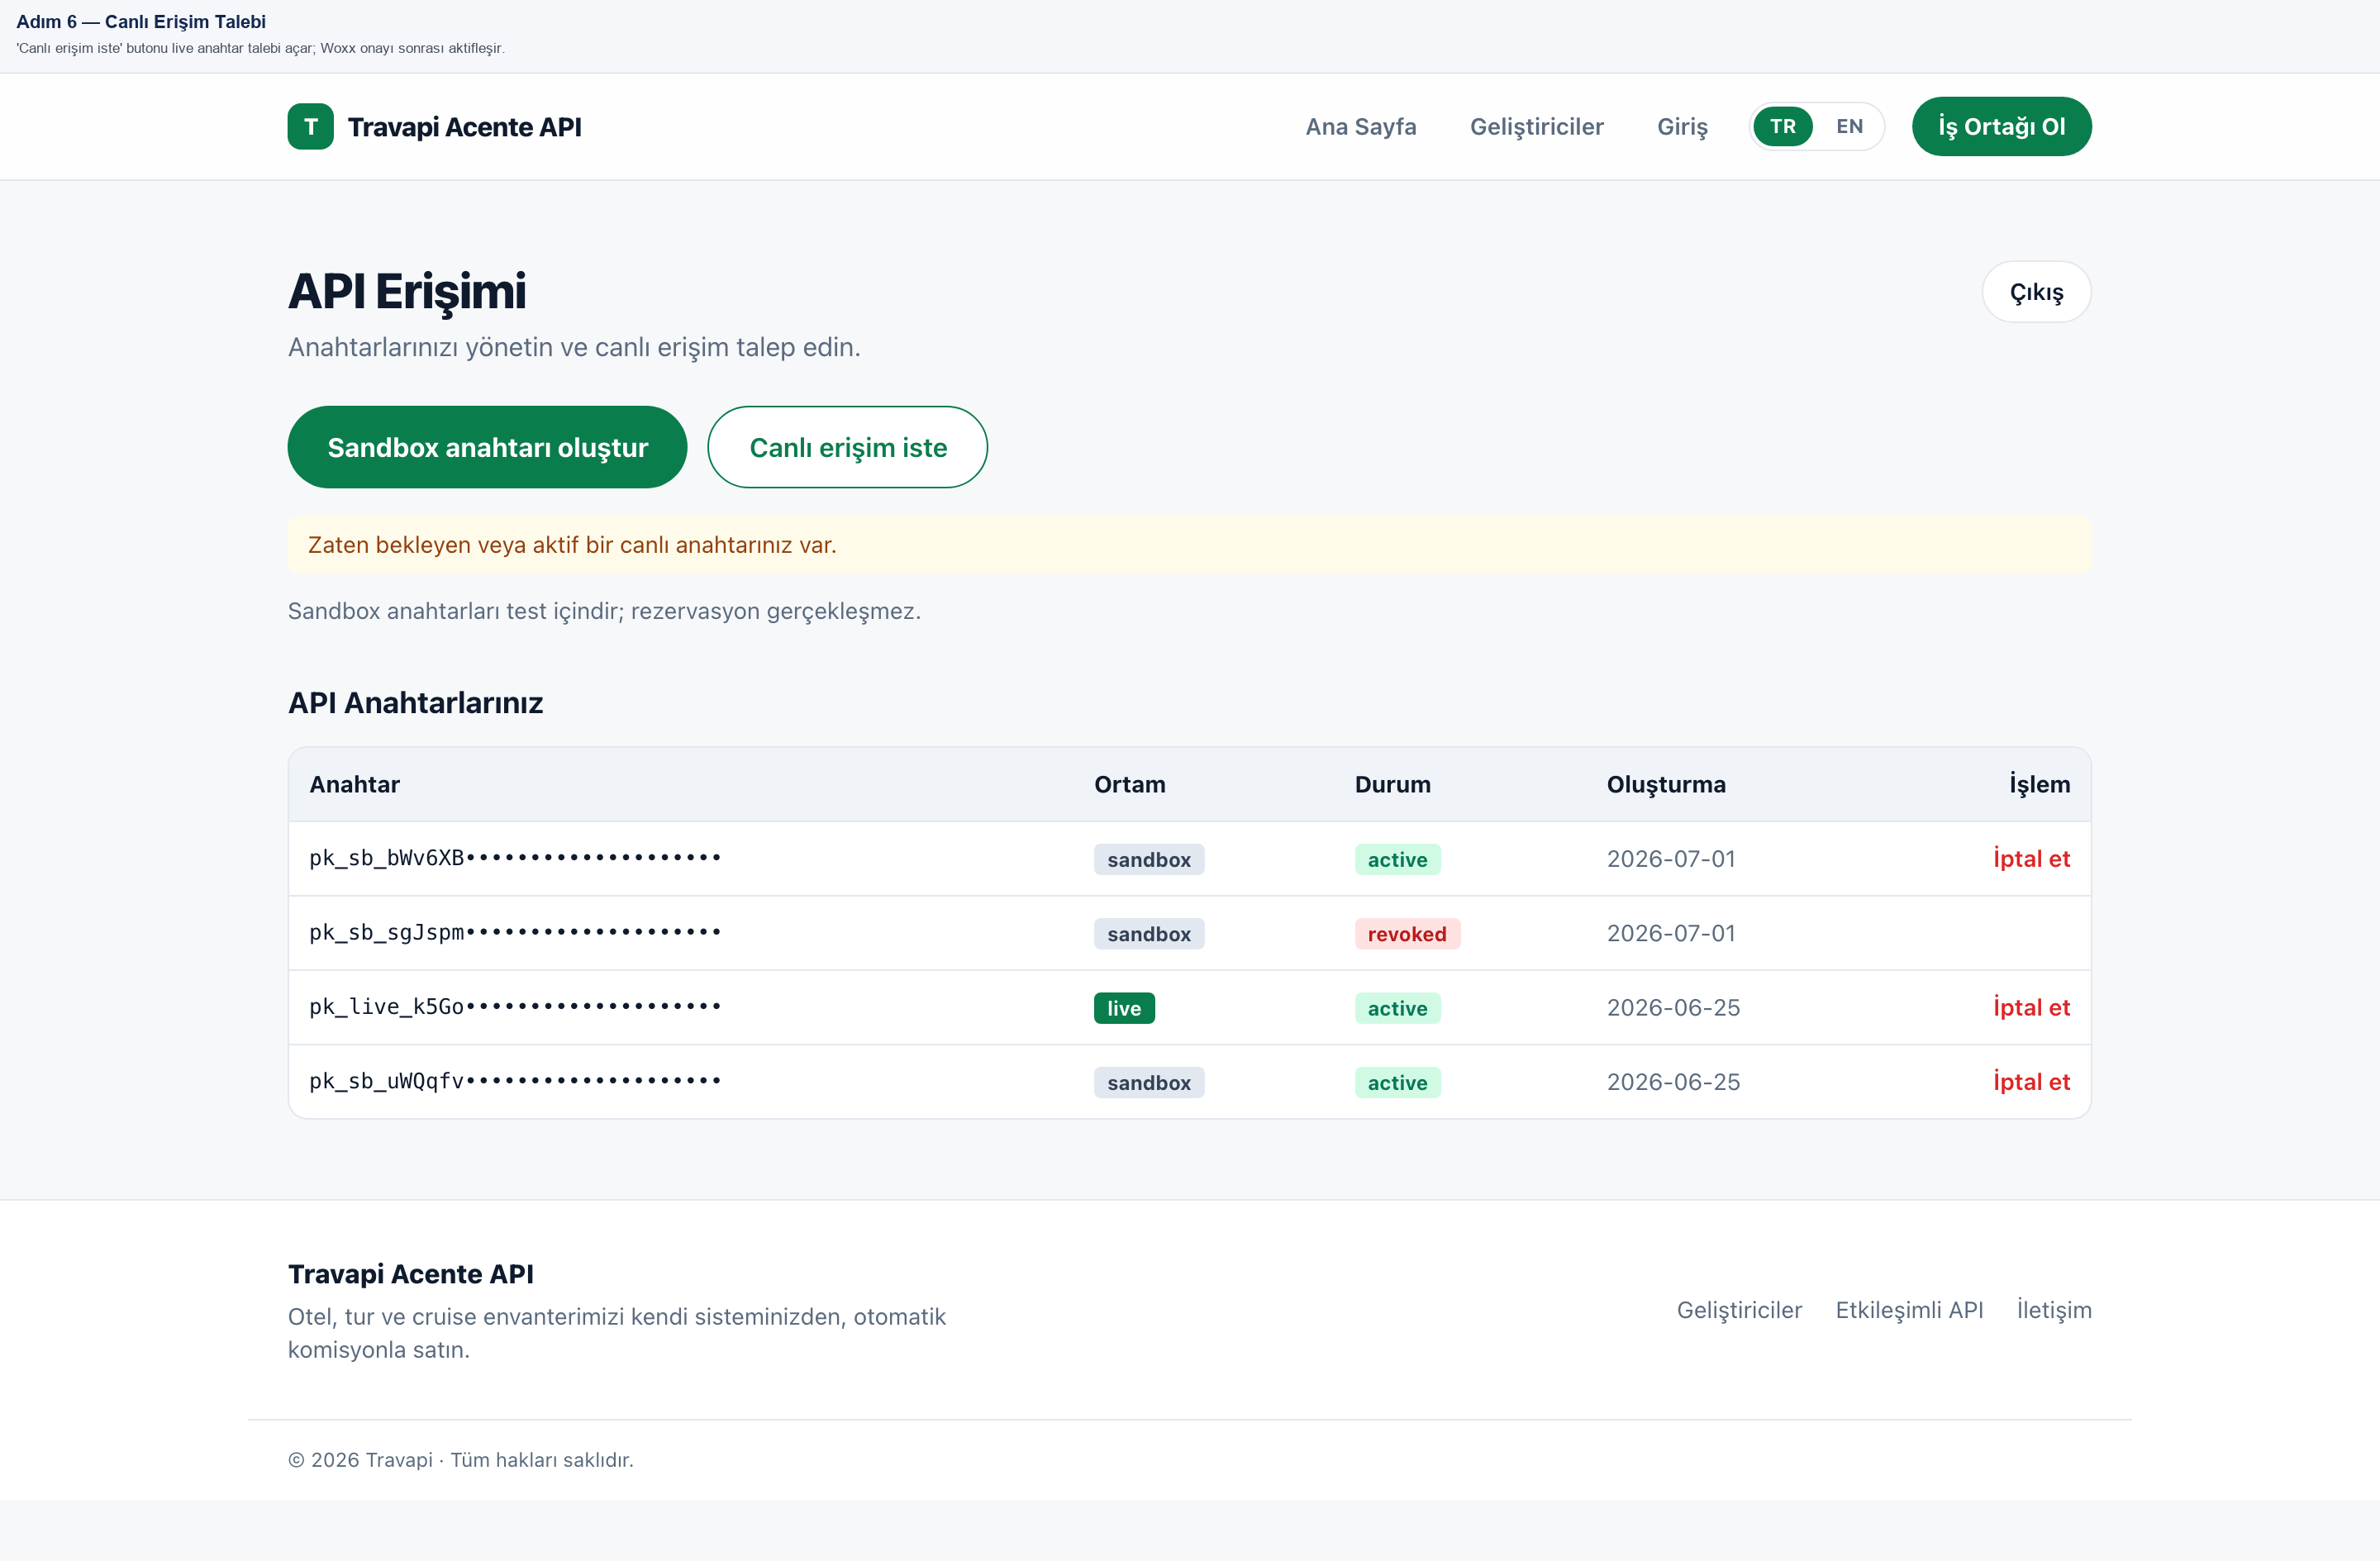This screenshot has height=1561, width=2380.
Task: Click the sandbox badge for pk_sb_uWQqfv
Action: [x=1149, y=1083]
